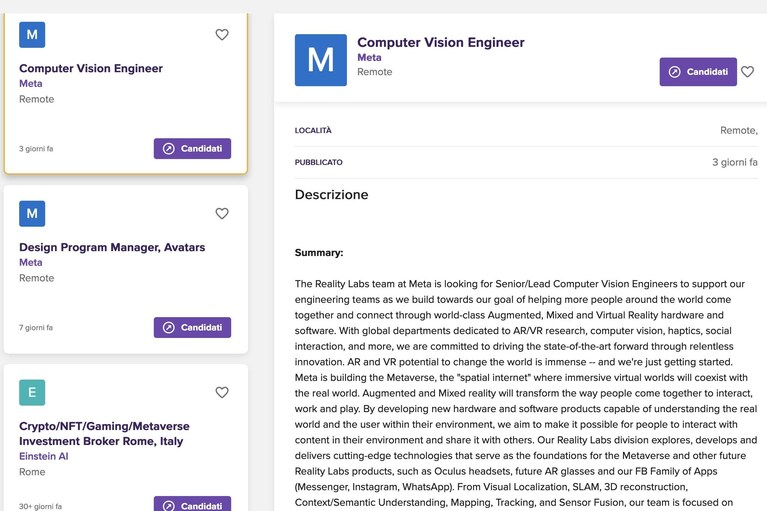Open Meta company link on Design Program Manager card
Viewport: 767px width, 511px height.
(x=30, y=263)
